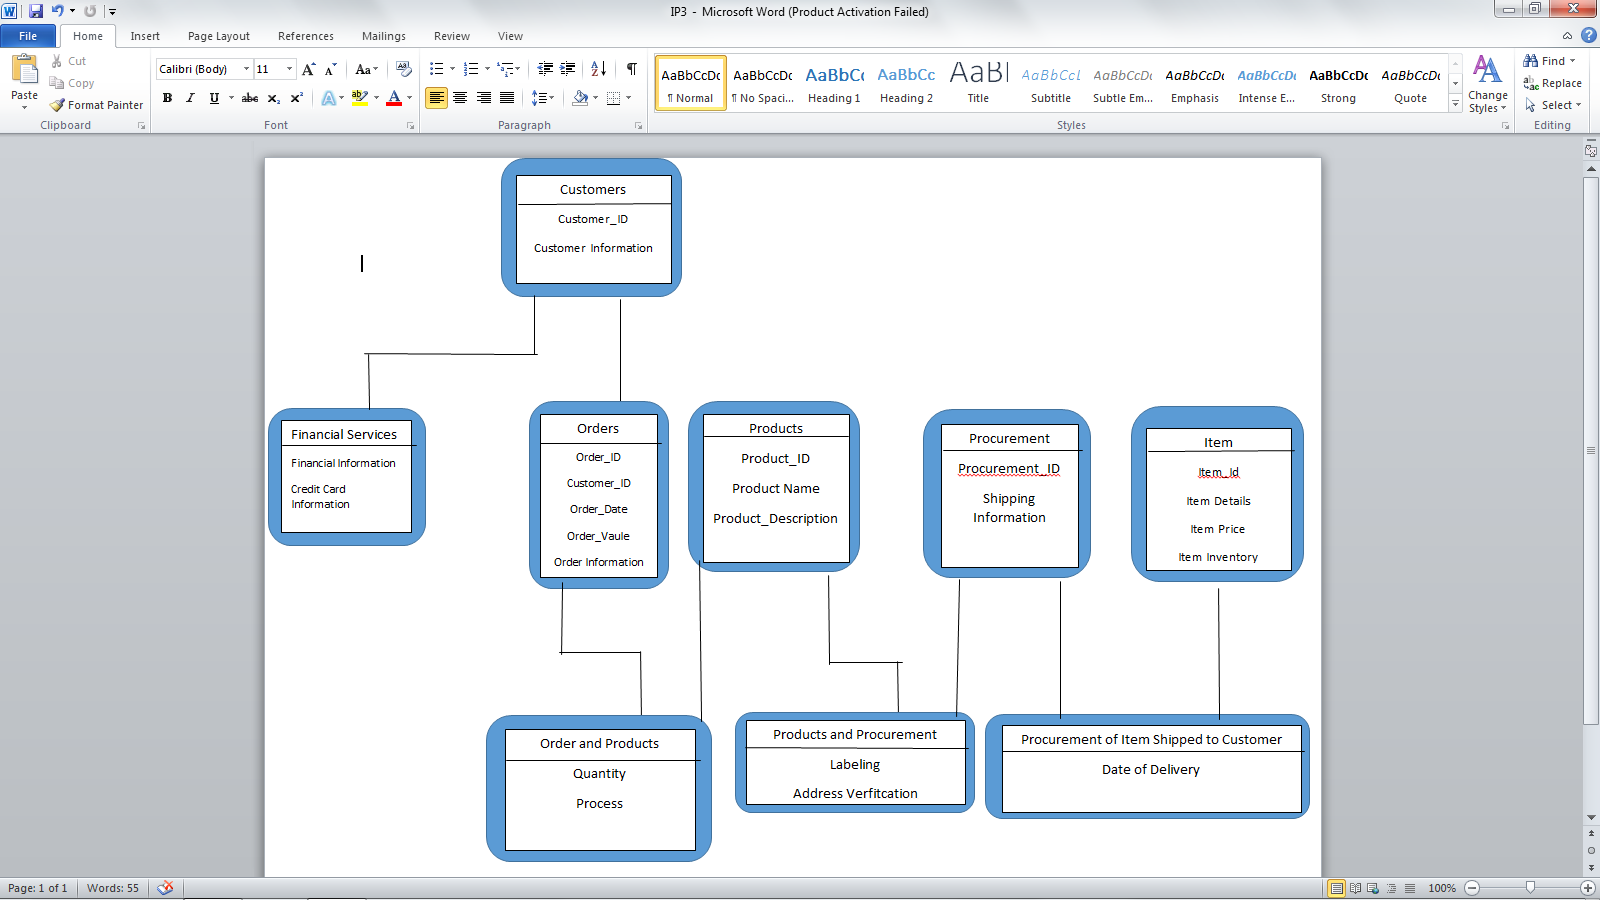Click the zoom slider handle
Screen dimensions: 1600x900
tap(1530, 888)
